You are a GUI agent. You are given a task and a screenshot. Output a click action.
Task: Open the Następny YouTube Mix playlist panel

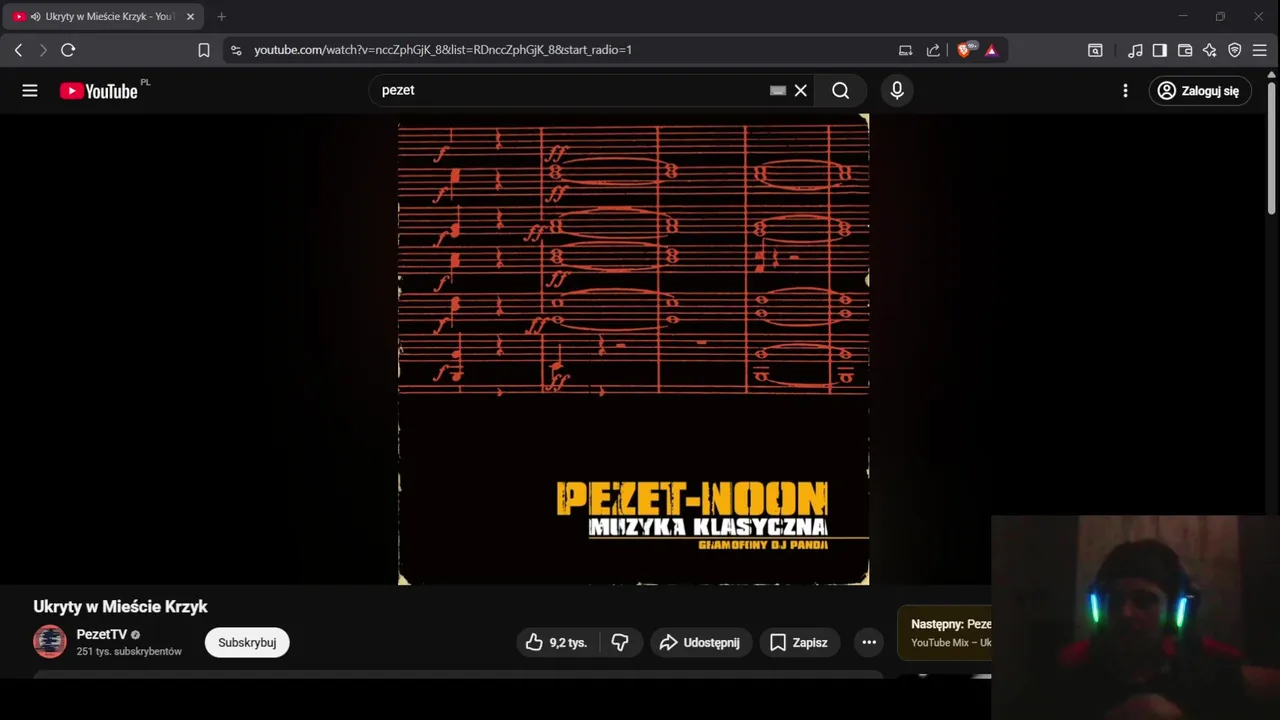[945, 633]
